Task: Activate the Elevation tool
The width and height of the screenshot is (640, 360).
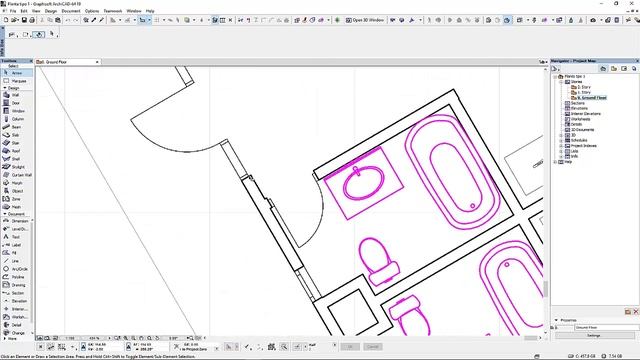Action: [x=17, y=301]
